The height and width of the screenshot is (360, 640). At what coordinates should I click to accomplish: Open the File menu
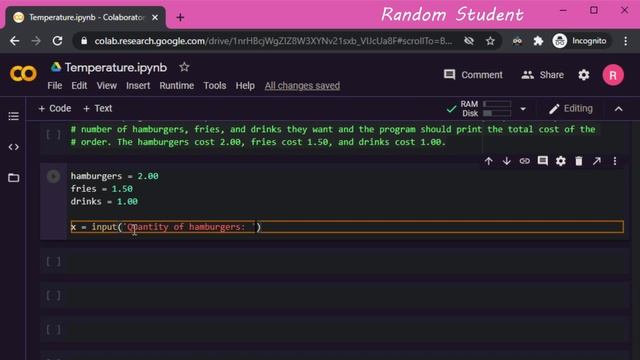click(x=55, y=86)
